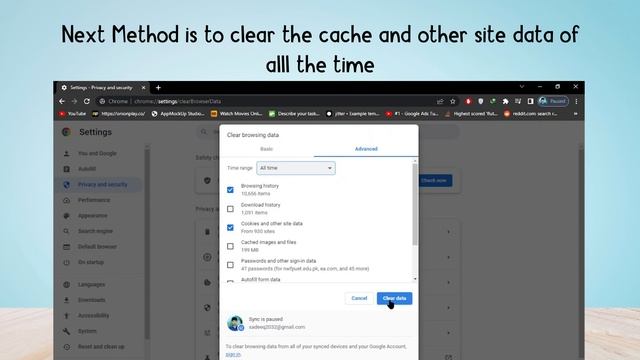Reload the page with refresh icon

[x=87, y=101]
